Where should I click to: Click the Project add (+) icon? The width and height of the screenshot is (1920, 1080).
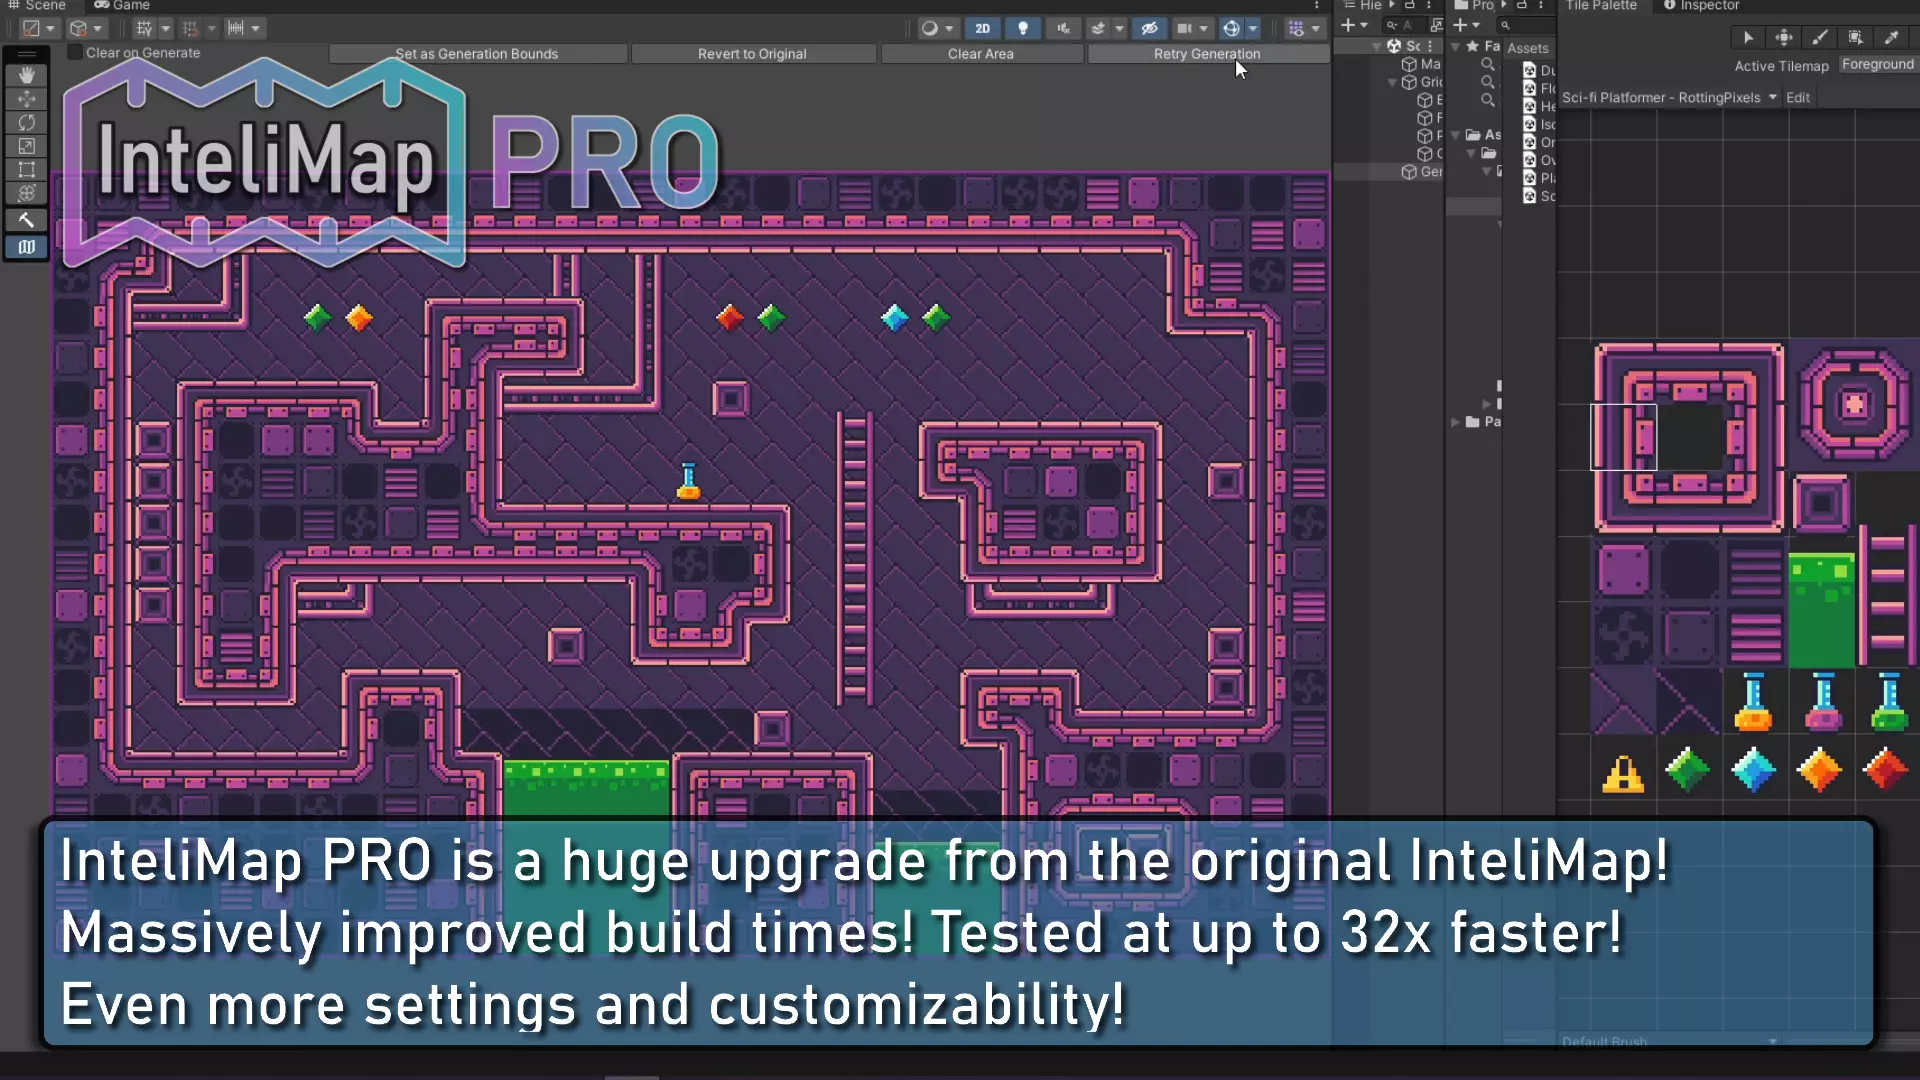click(x=1460, y=25)
